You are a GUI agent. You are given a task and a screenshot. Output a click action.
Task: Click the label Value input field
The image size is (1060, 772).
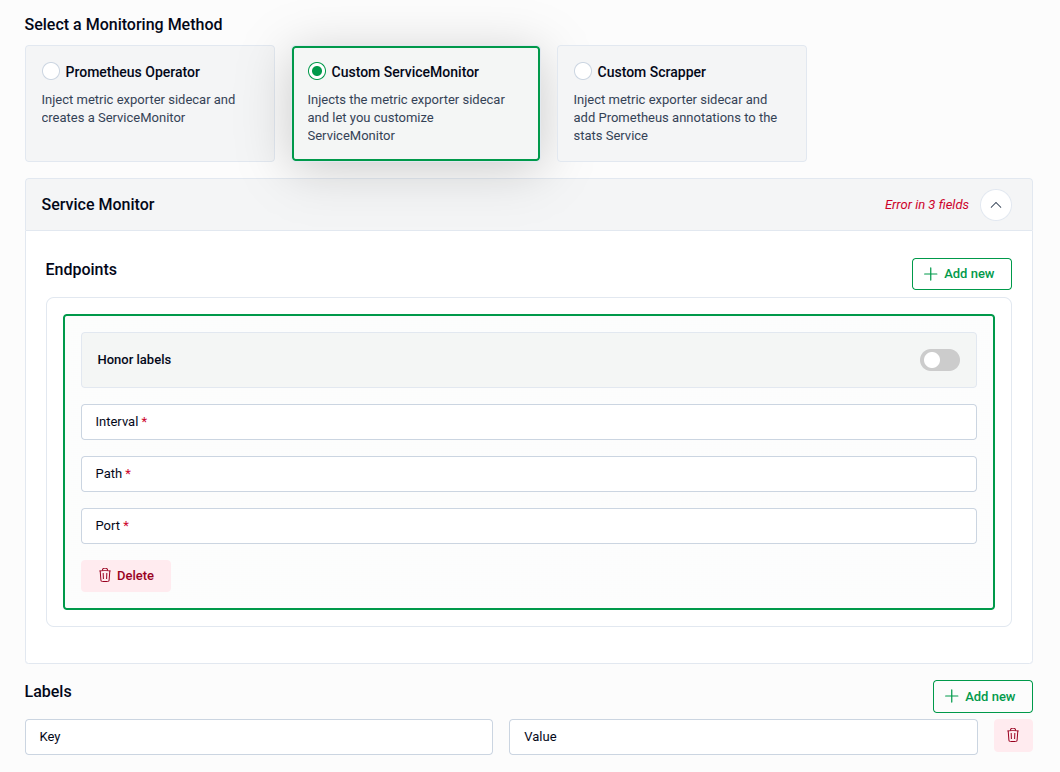[743, 736]
